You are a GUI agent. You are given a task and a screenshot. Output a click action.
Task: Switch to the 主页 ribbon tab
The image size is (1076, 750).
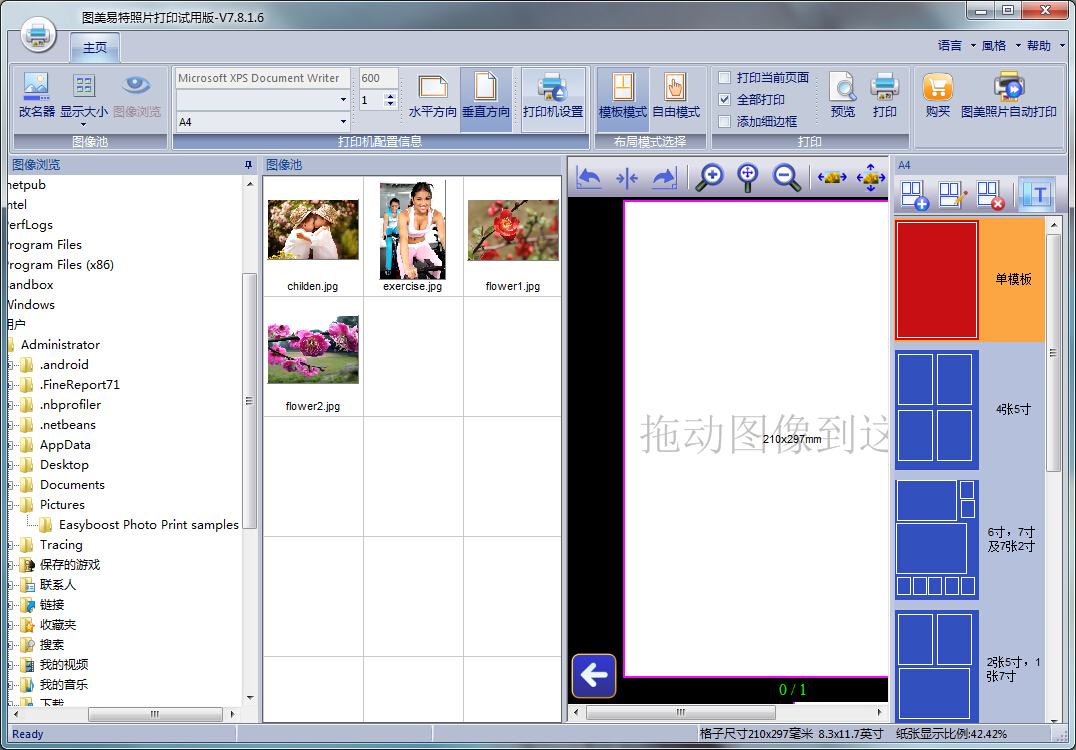point(95,48)
